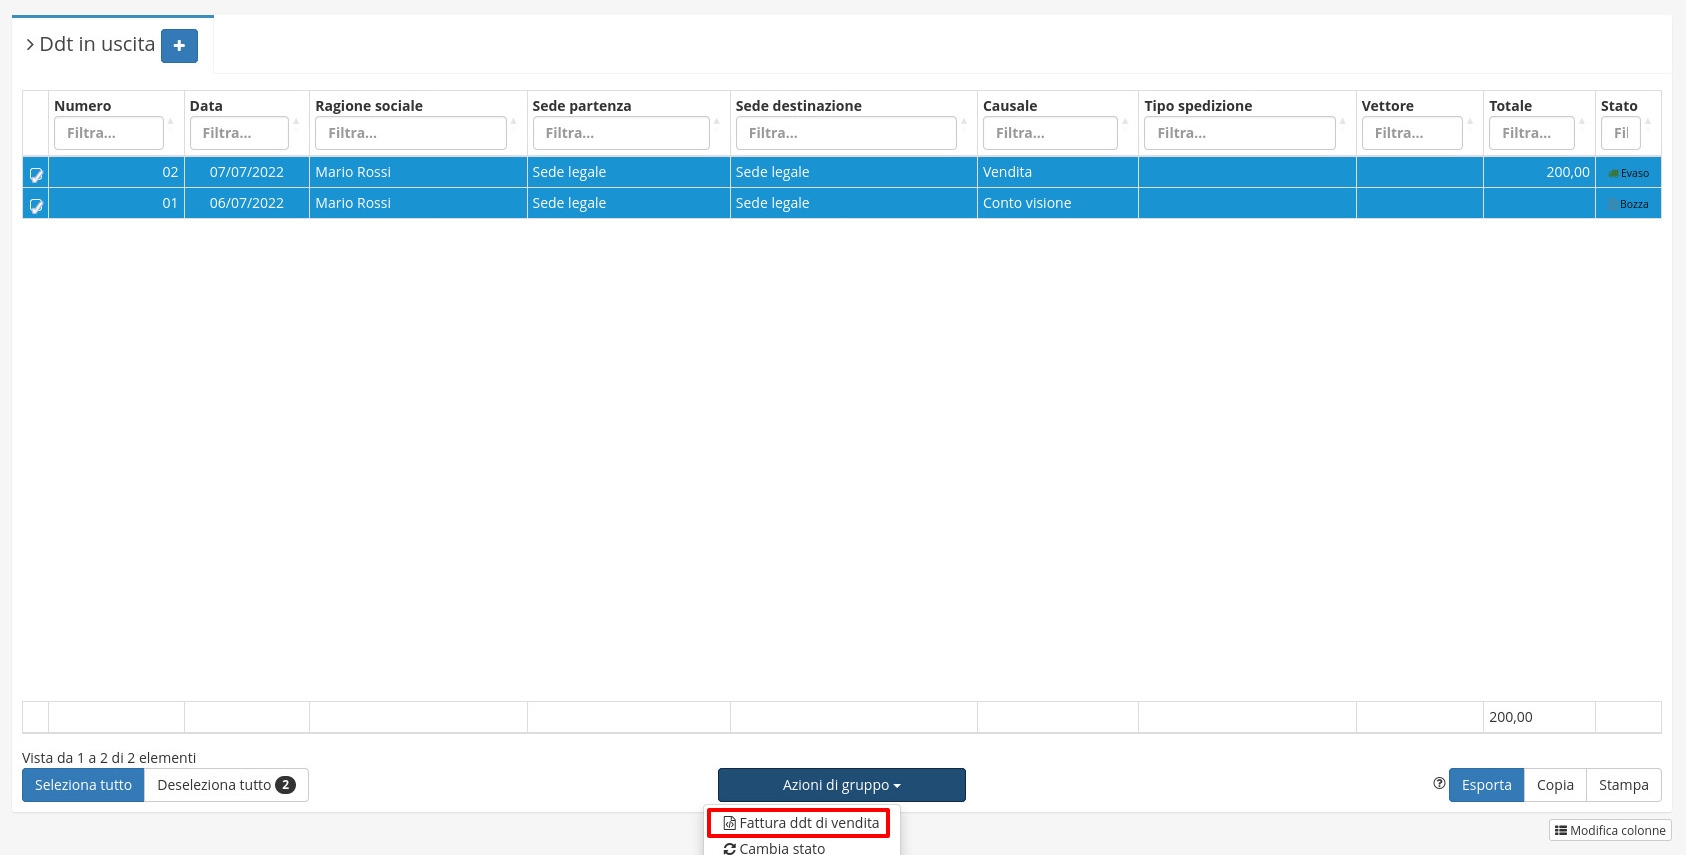Deselect all rows with Deseleziona tutto
Image resolution: width=1686 pixels, height=855 pixels.
(225, 785)
